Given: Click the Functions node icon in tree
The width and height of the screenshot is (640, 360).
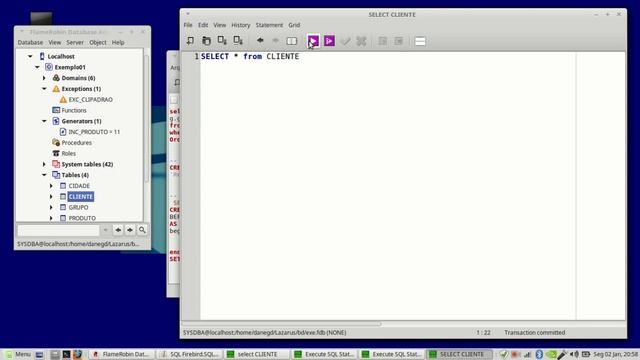Looking at the screenshot, I should click(x=56, y=110).
